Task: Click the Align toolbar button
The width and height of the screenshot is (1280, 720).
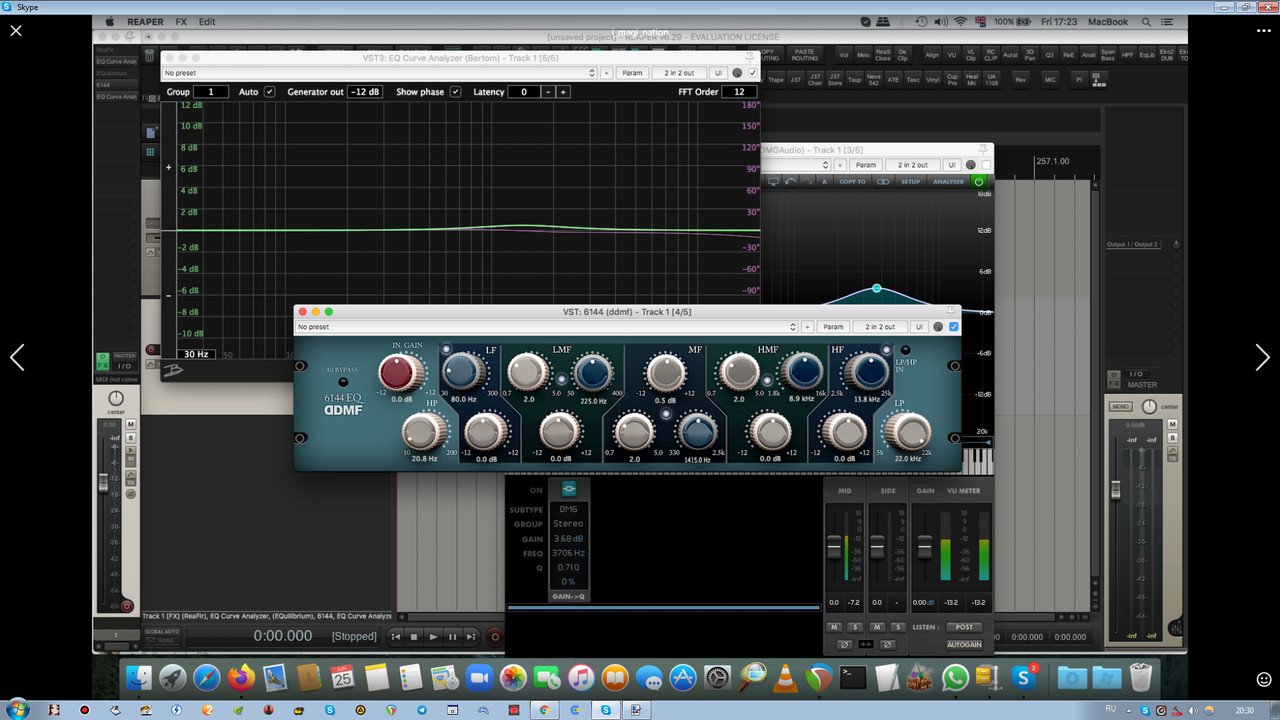Action: point(932,55)
